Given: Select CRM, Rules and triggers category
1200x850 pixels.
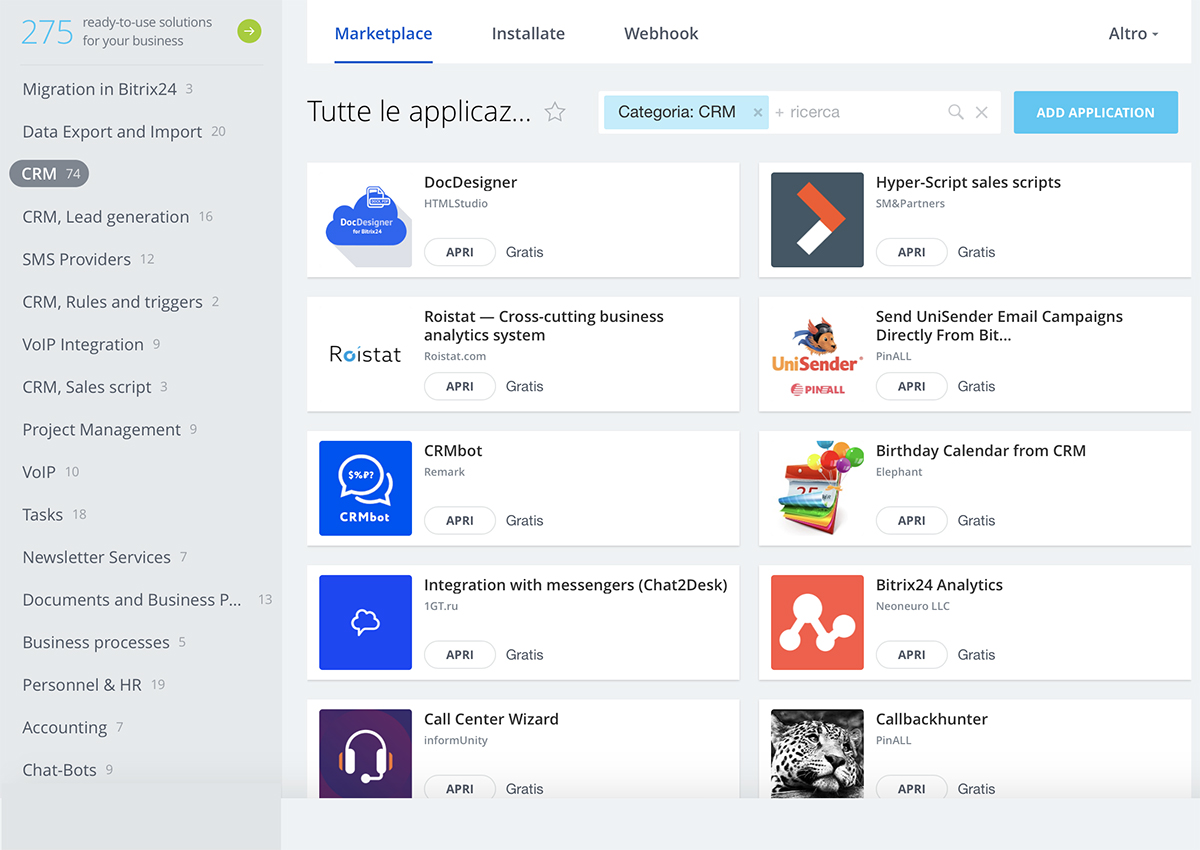Looking at the screenshot, I should [x=120, y=302].
